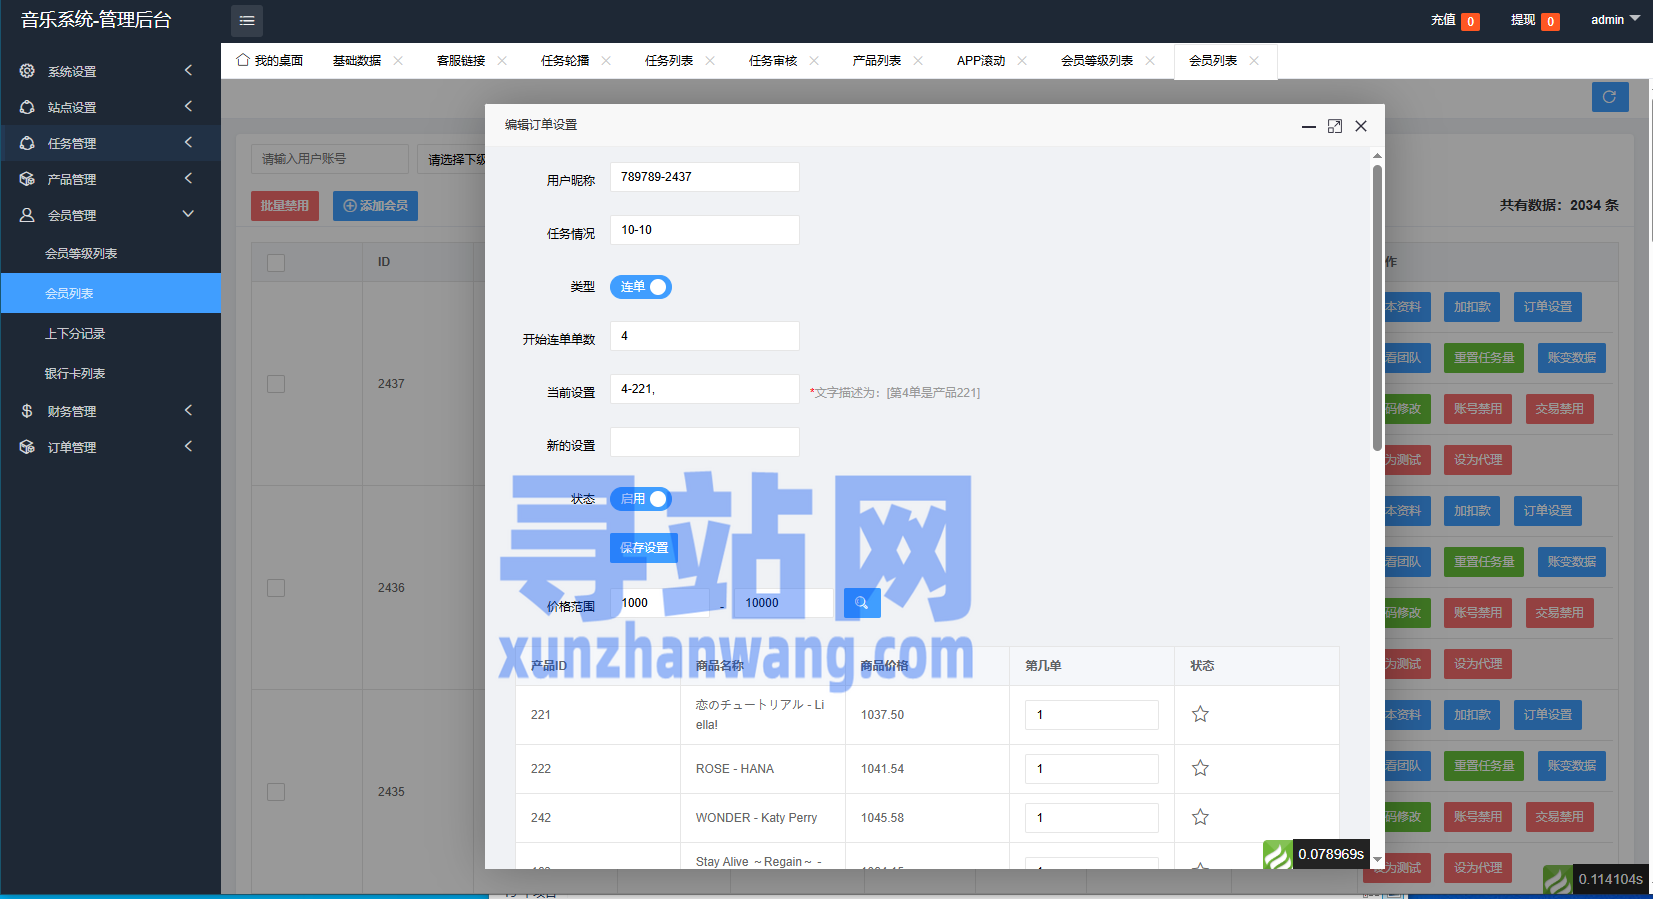Open the 提现 notification link
This screenshot has width=1653, height=899.
(x=1535, y=20)
